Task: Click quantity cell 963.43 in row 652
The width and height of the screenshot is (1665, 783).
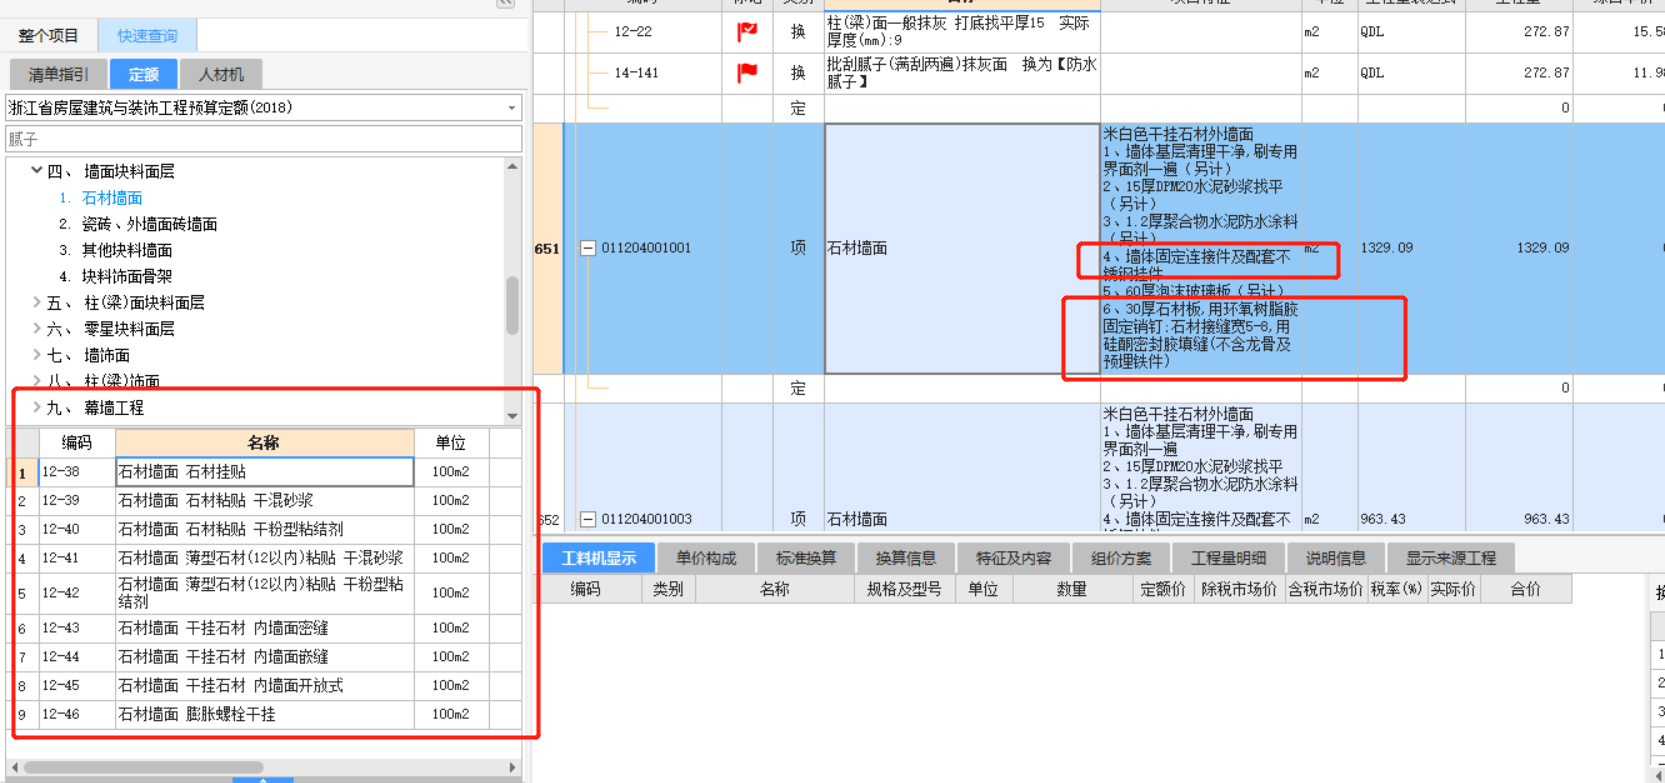Action: 1519,519
